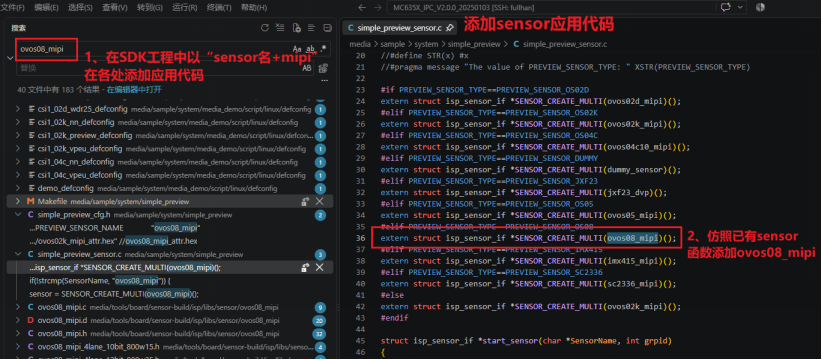Viewport: 822px width, 360px height.
Task: Open results in editor link
Action: [x=134, y=90]
